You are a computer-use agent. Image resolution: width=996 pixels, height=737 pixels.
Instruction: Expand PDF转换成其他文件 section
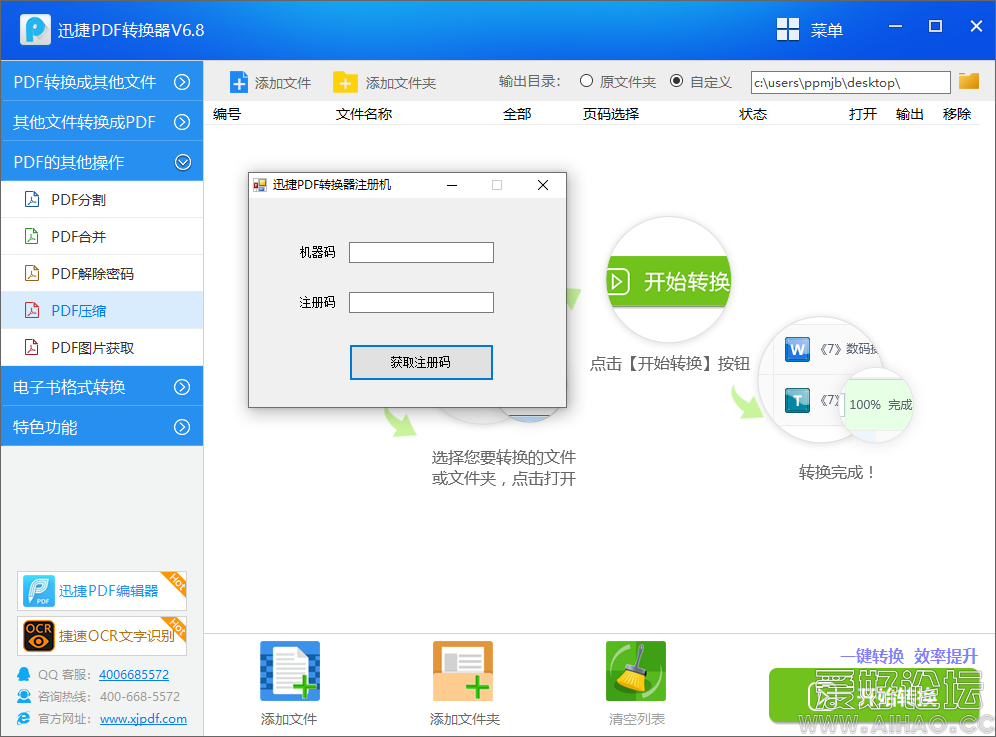click(x=102, y=81)
